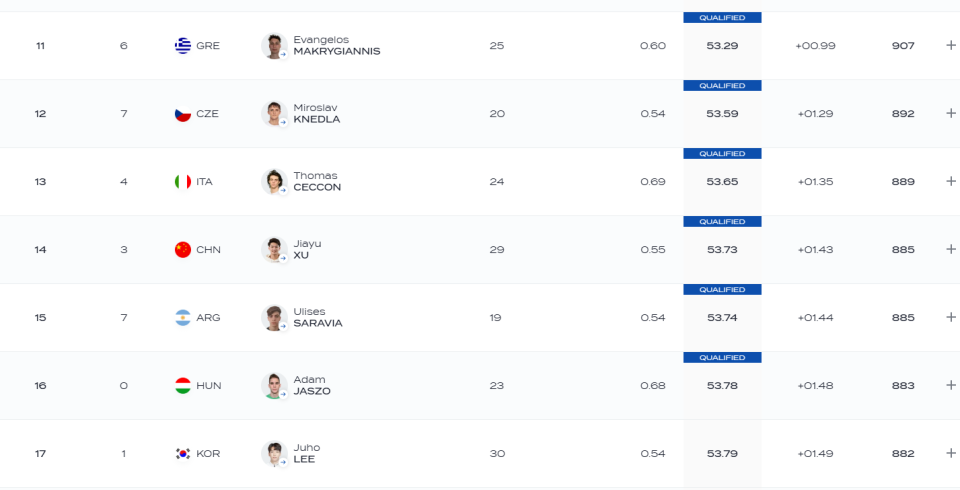Open Jiayu Xu's row expander plus
This screenshot has width=960, height=490.
pyautogui.click(x=951, y=249)
